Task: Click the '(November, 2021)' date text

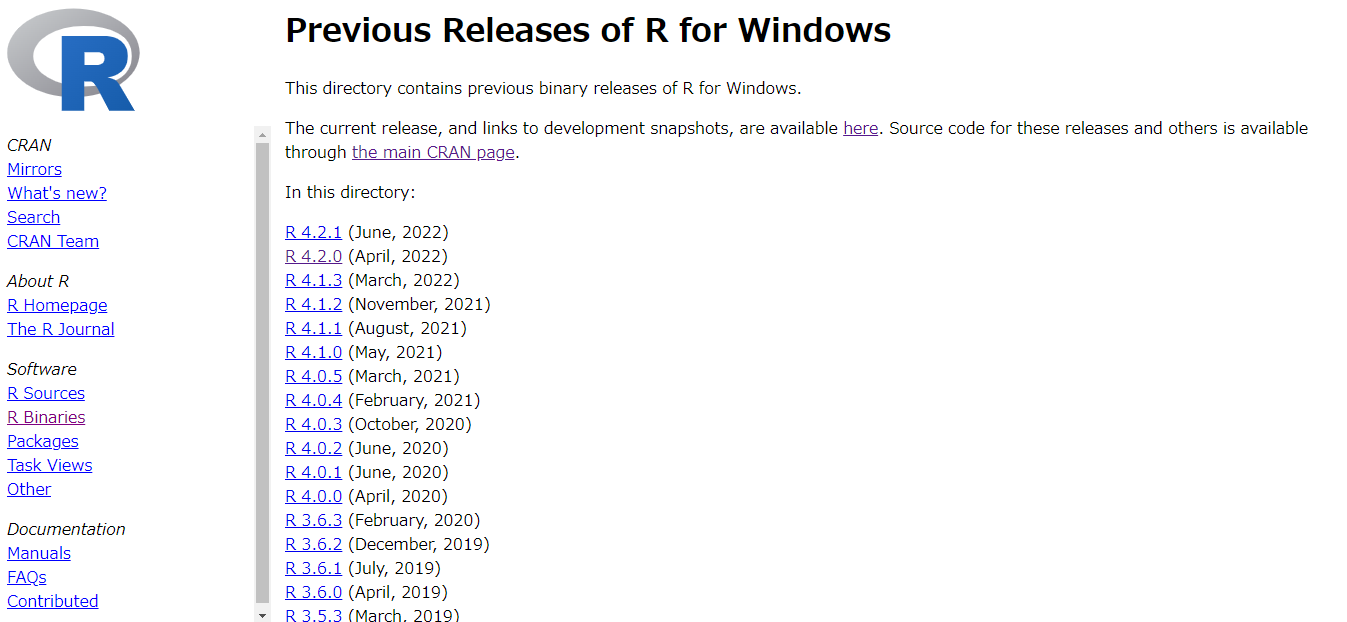Action: [419, 304]
